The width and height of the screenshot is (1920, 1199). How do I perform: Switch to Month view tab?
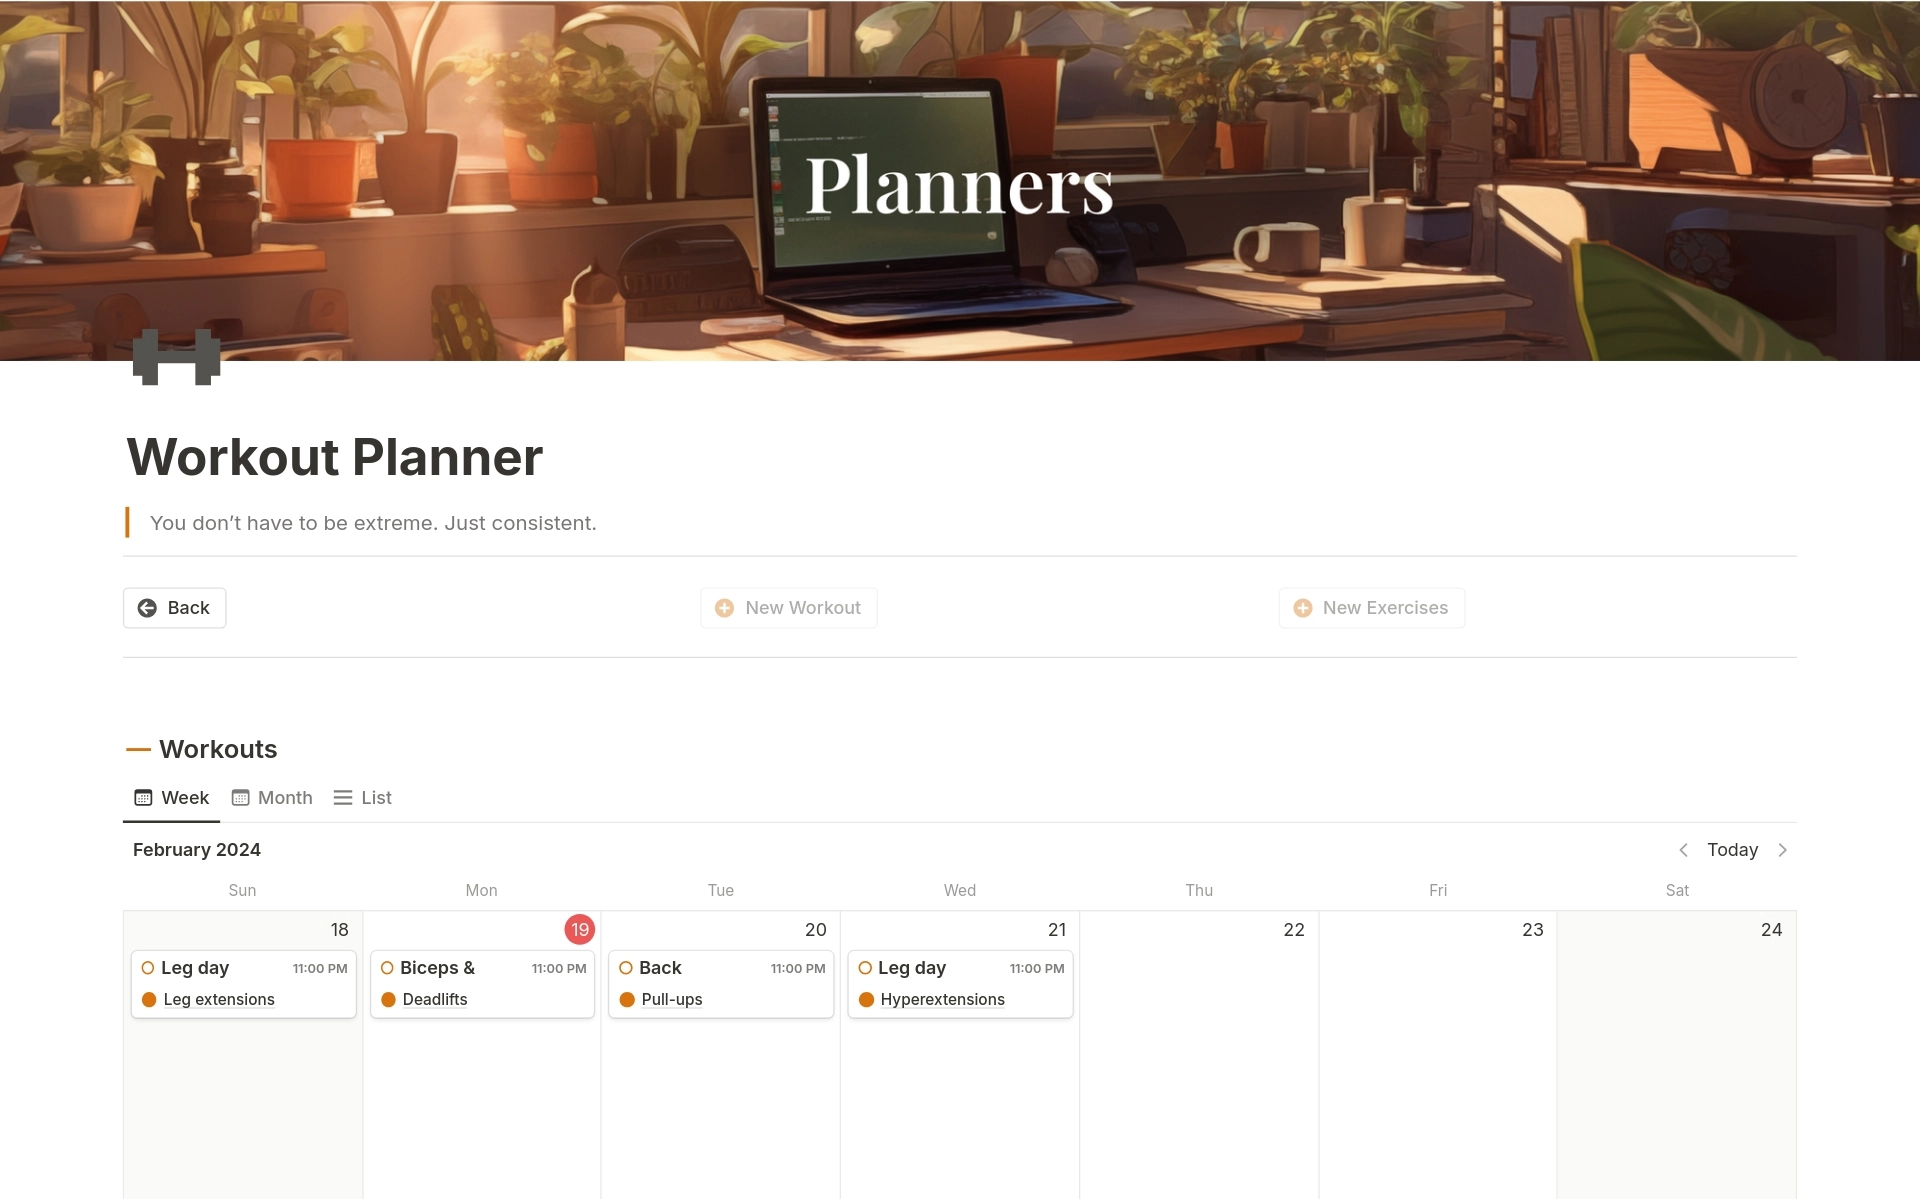click(x=272, y=797)
